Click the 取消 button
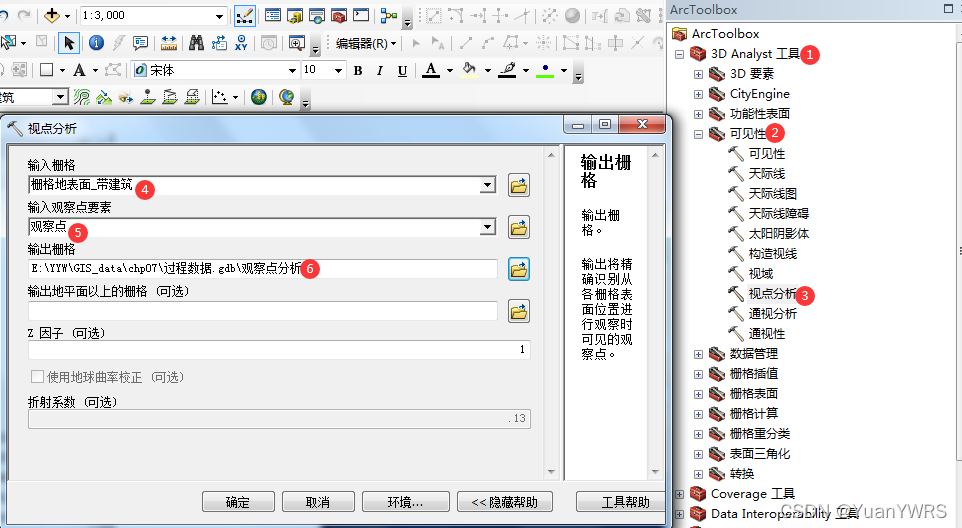 pos(318,502)
